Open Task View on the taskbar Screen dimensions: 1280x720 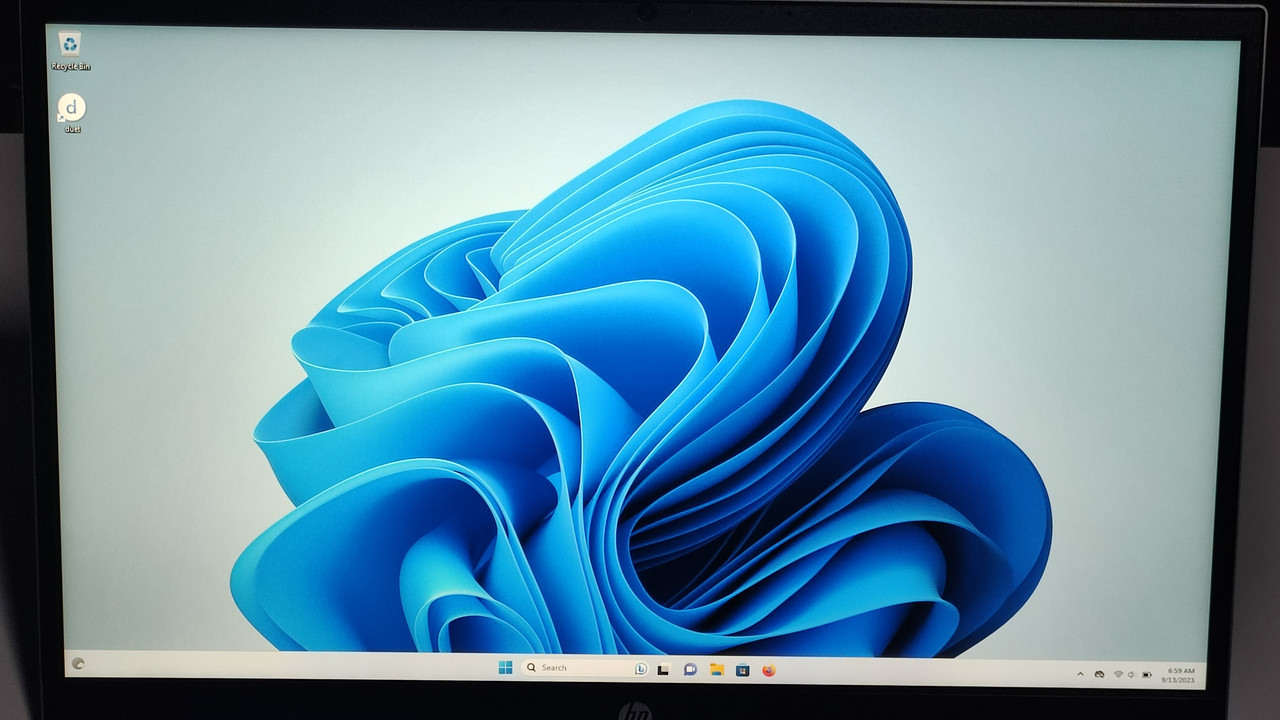click(x=663, y=669)
